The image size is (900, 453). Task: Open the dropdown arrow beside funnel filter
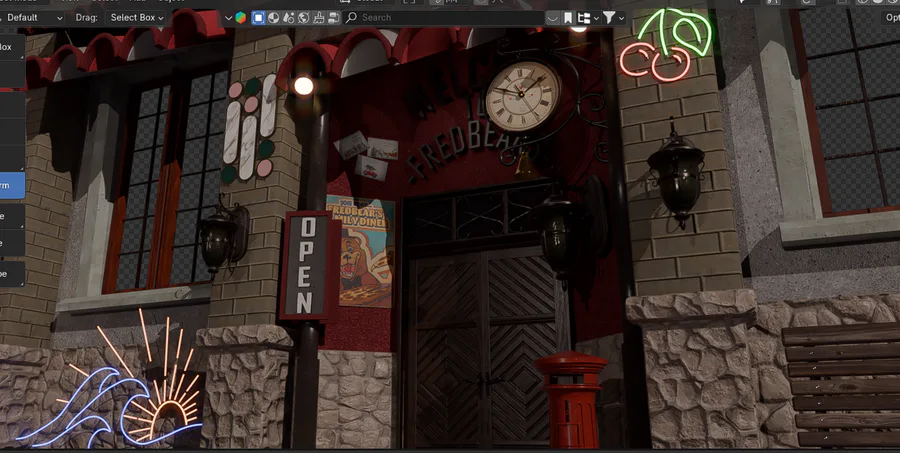tap(622, 18)
